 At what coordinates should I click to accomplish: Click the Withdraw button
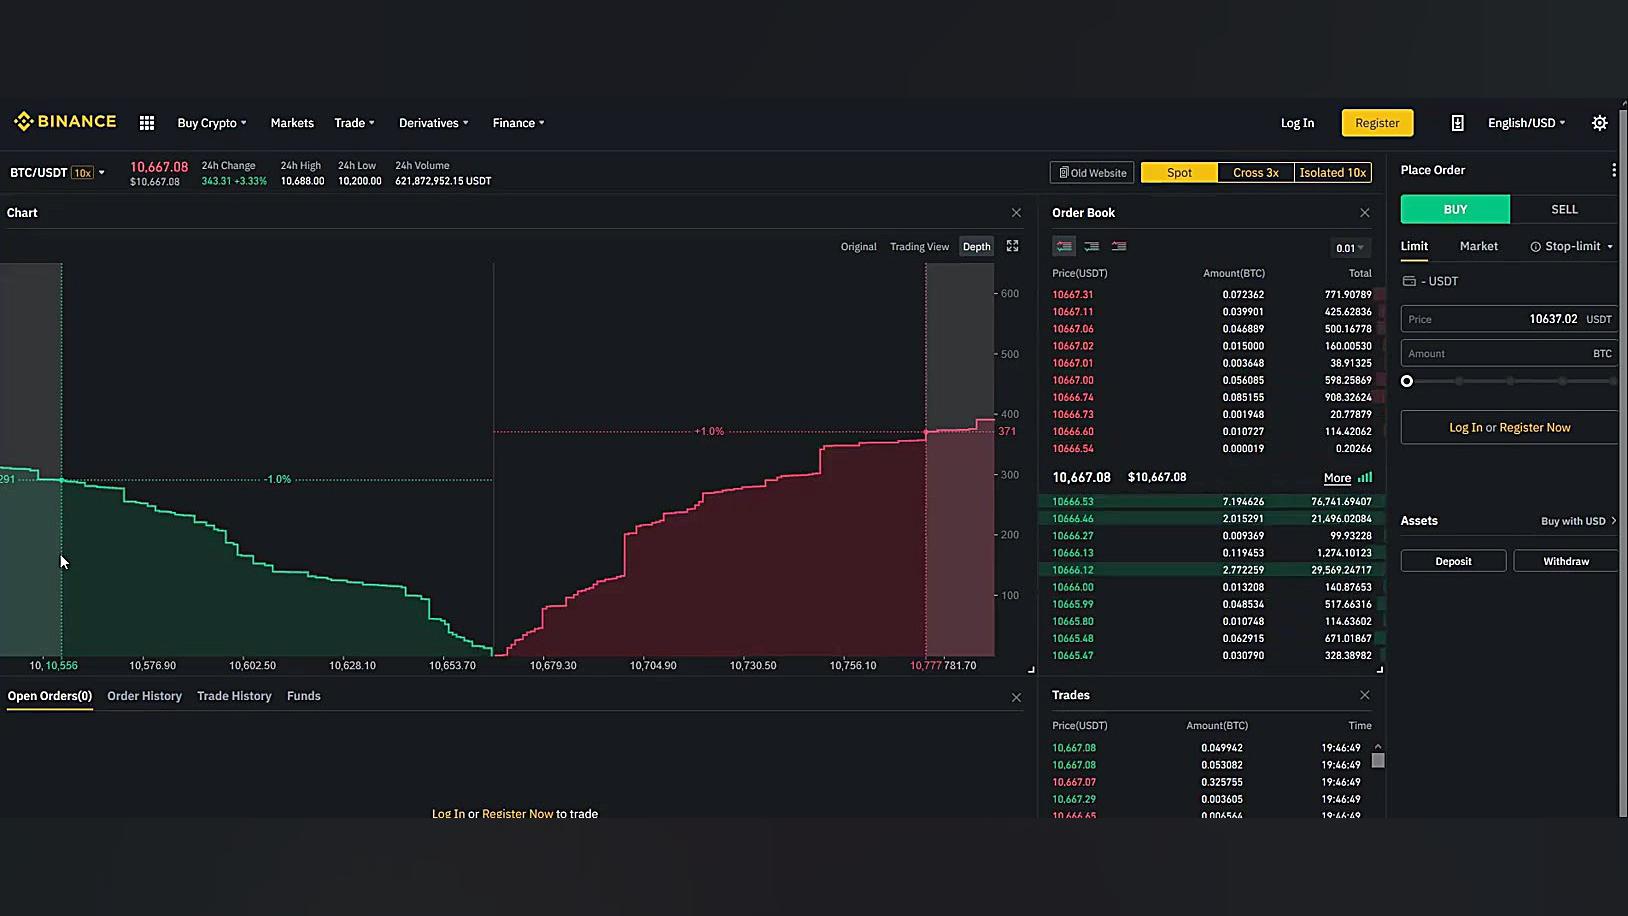click(1565, 561)
